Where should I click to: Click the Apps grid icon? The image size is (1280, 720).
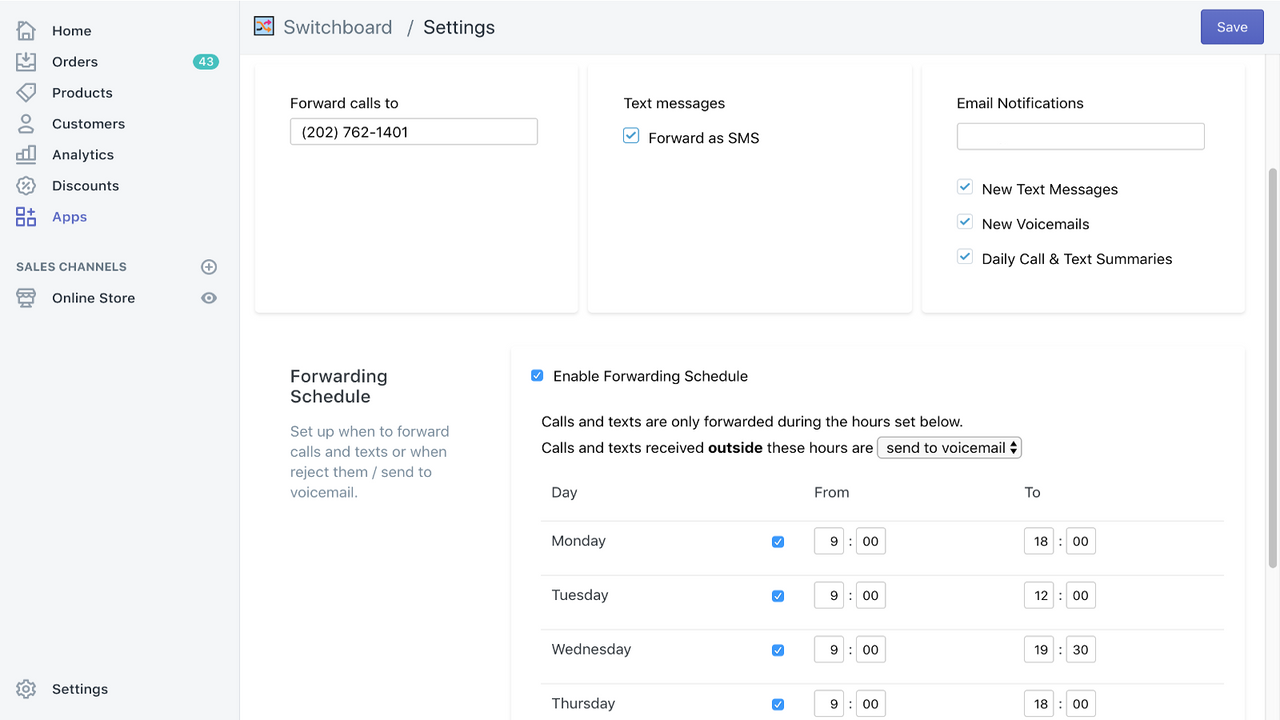tap(26, 217)
